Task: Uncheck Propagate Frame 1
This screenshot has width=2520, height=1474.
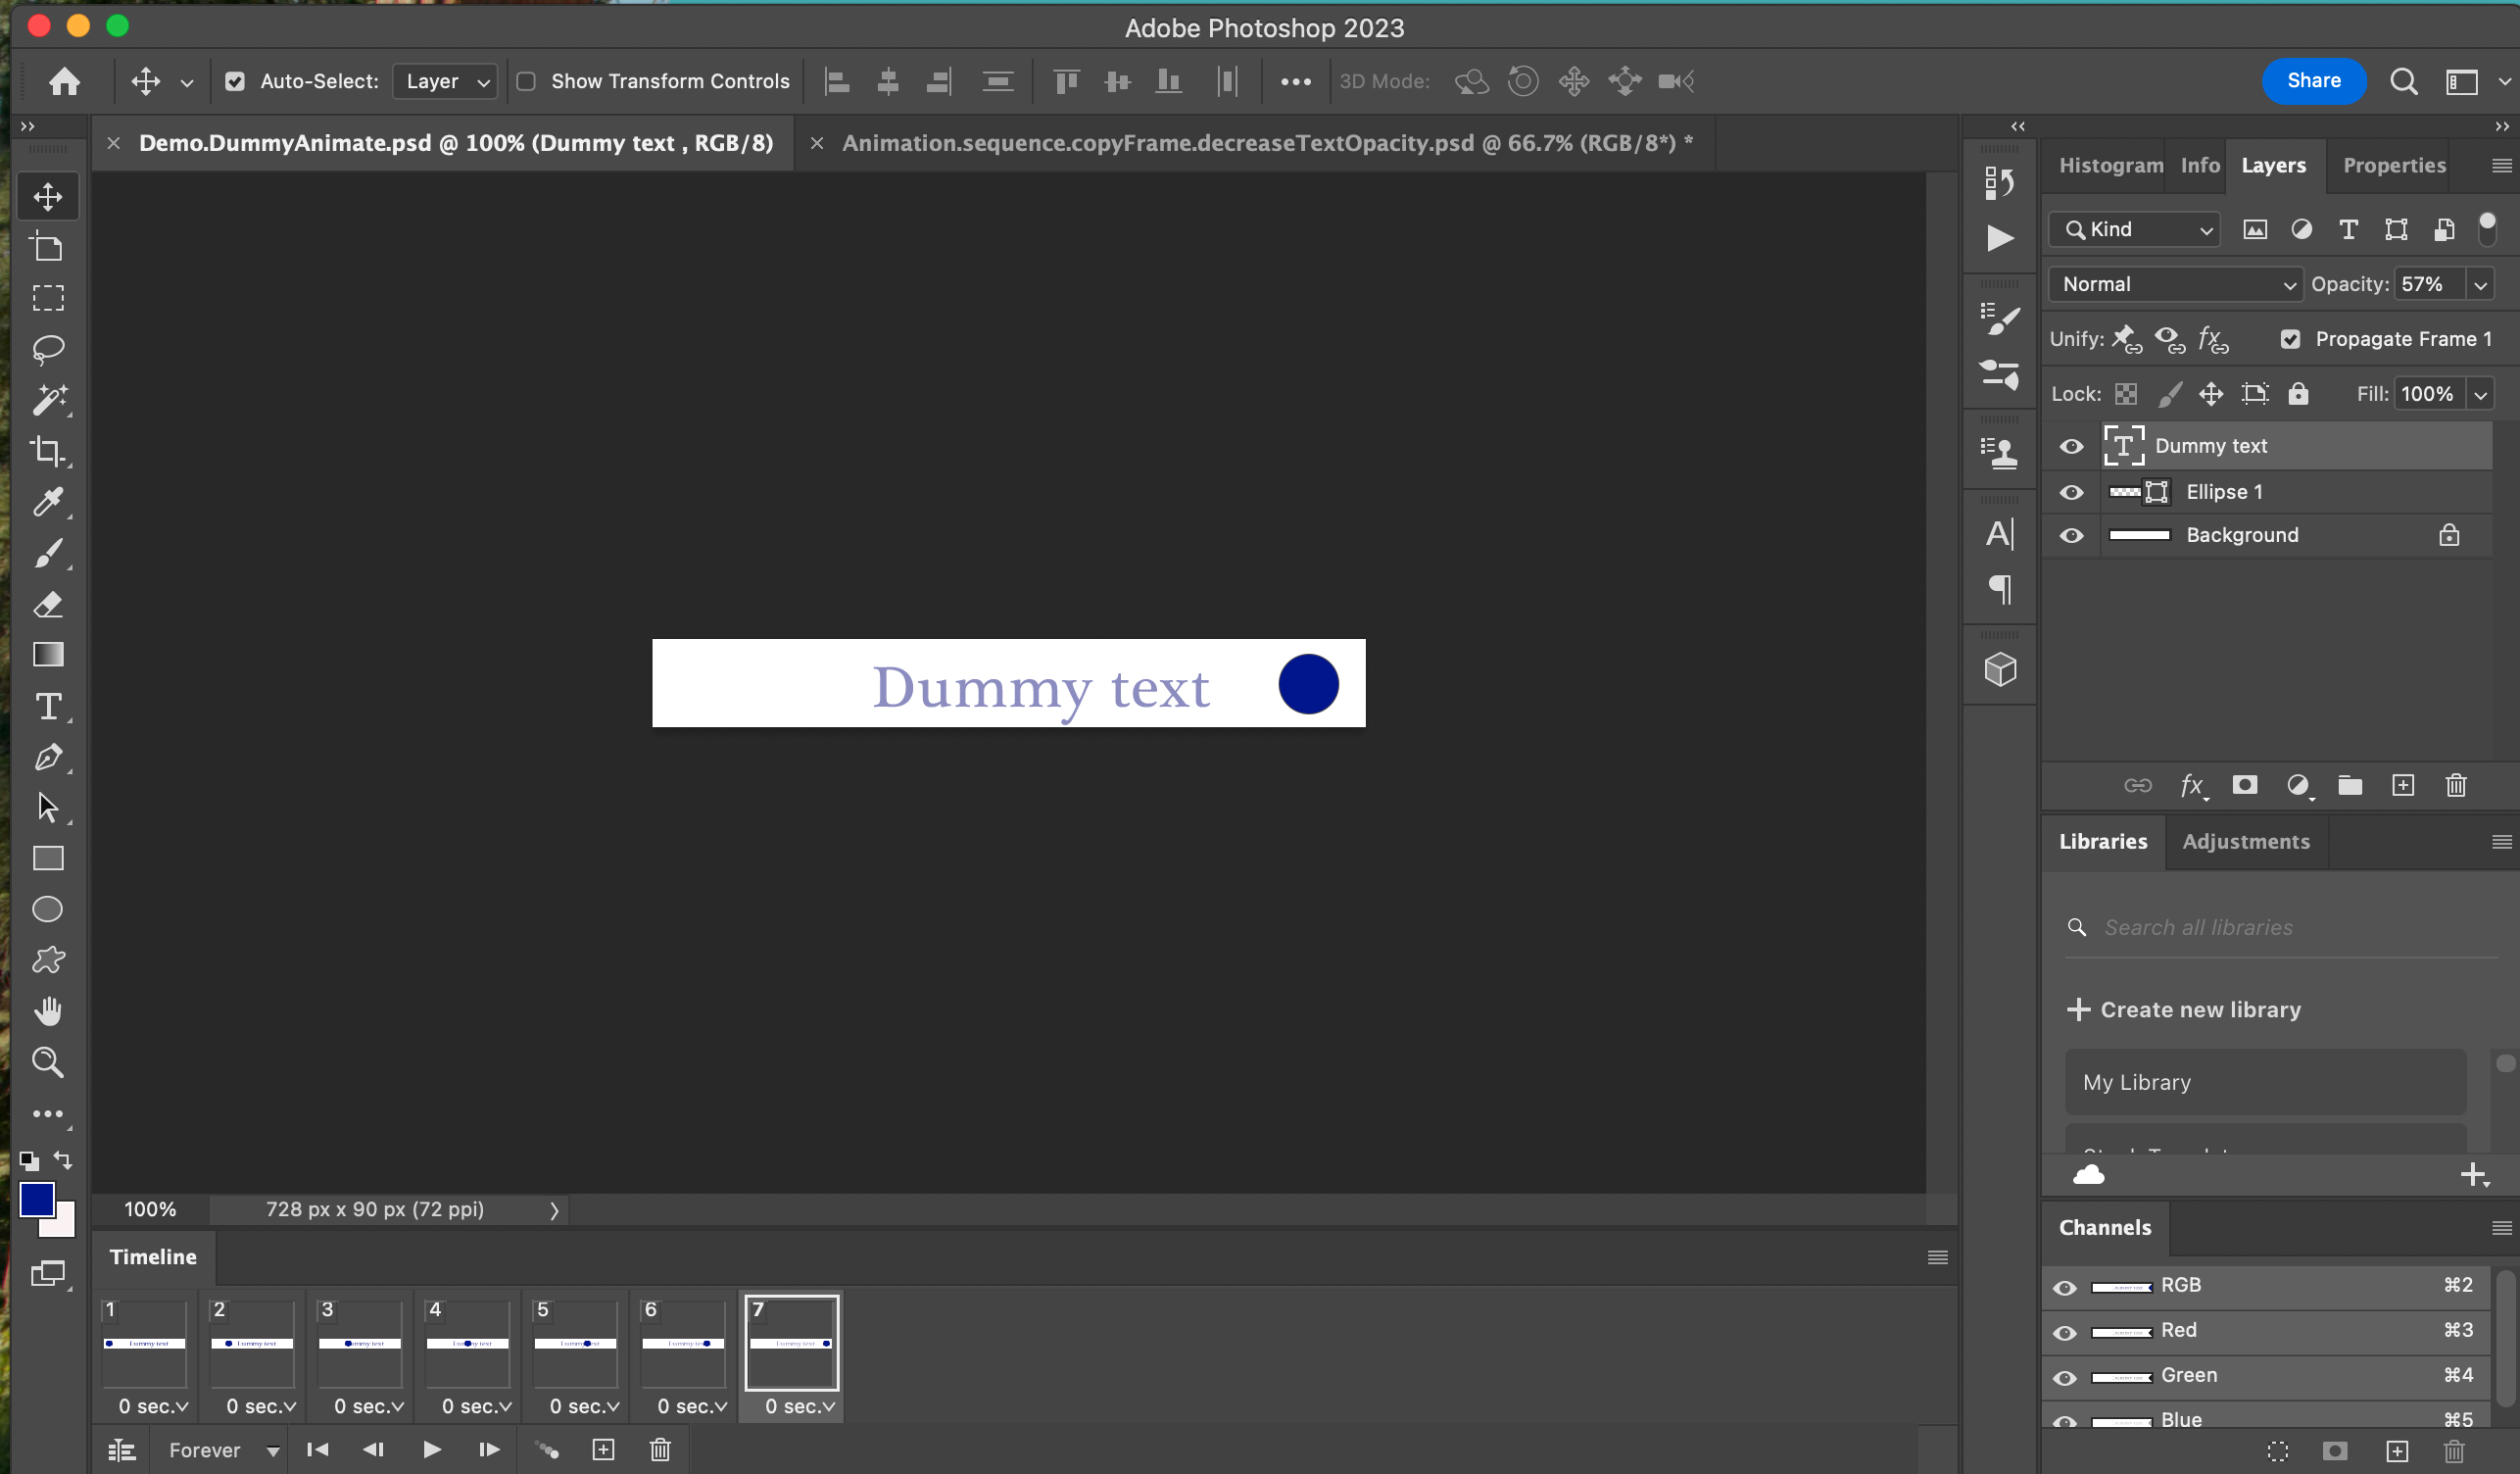Action: coord(2291,339)
